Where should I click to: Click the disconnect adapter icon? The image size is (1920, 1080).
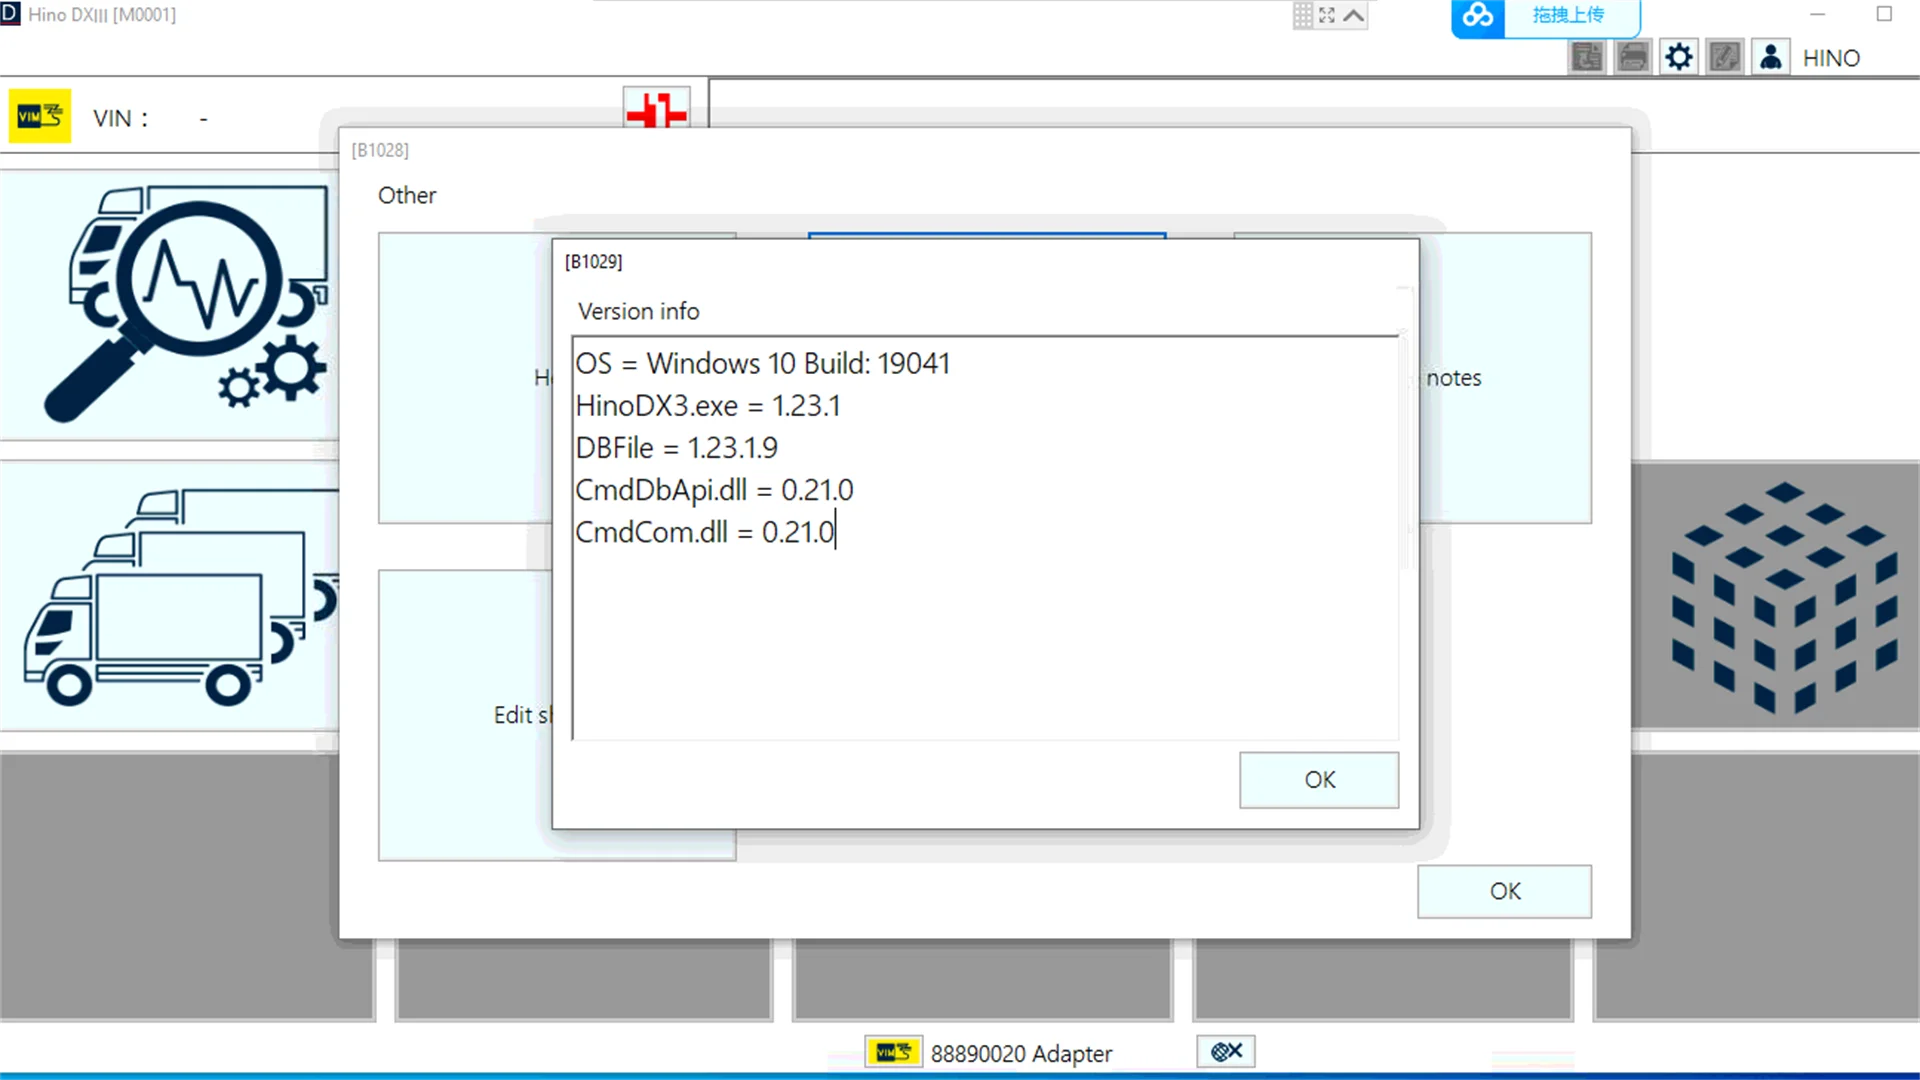pos(1226,1051)
